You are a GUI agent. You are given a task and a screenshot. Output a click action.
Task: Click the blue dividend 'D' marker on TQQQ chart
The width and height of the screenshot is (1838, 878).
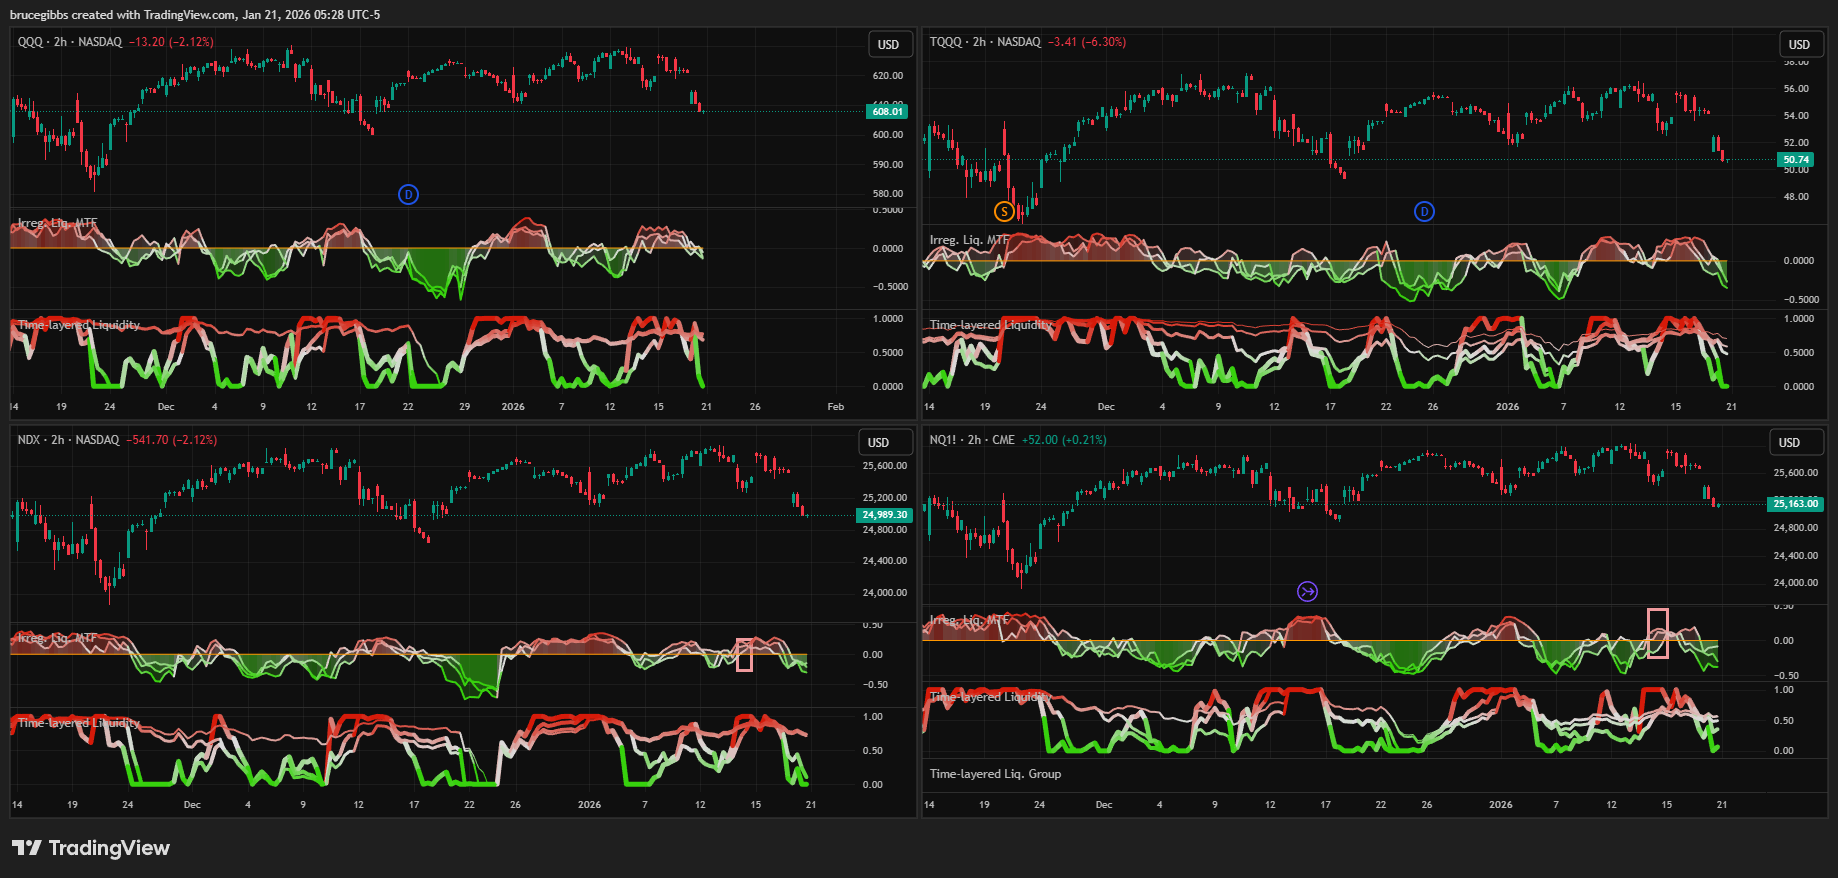click(x=1424, y=211)
